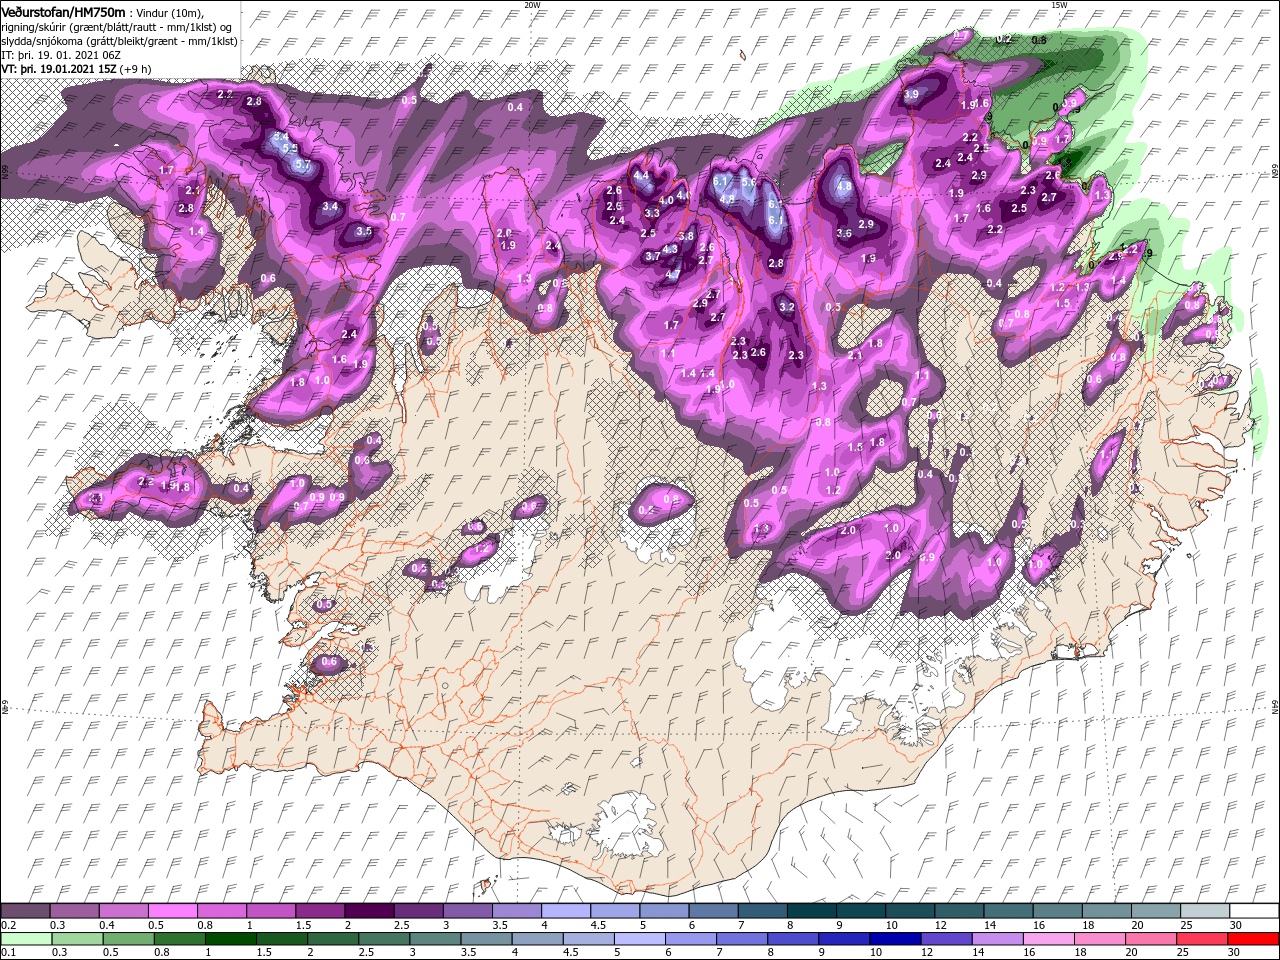Viewport: 1280px width, 960px height.
Task: Click the 0.2 label under the purple scale
Action: 7,925
